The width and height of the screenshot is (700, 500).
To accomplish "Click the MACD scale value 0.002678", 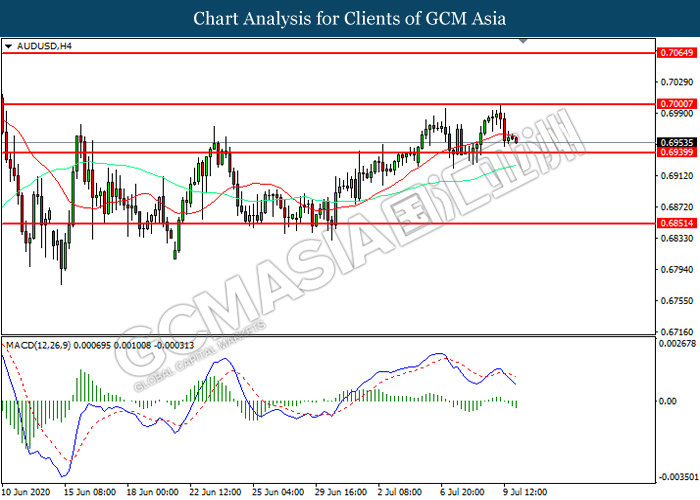I will click(x=678, y=344).
